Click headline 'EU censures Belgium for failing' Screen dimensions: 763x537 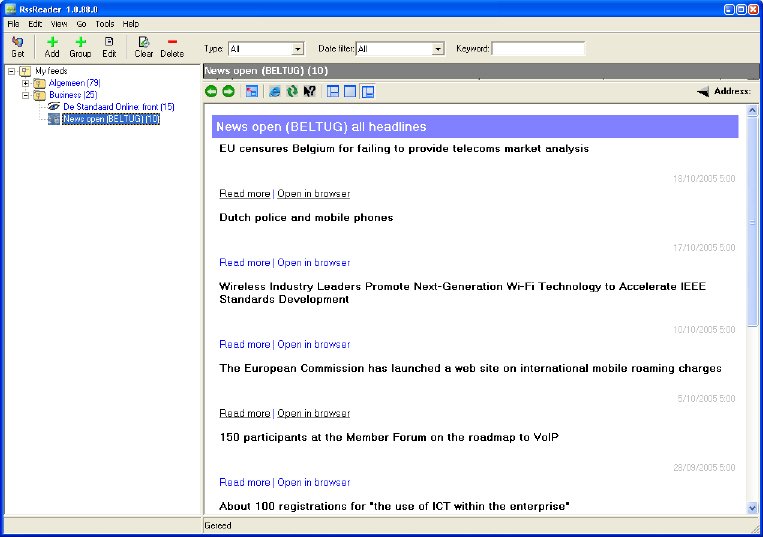(404, 148)
